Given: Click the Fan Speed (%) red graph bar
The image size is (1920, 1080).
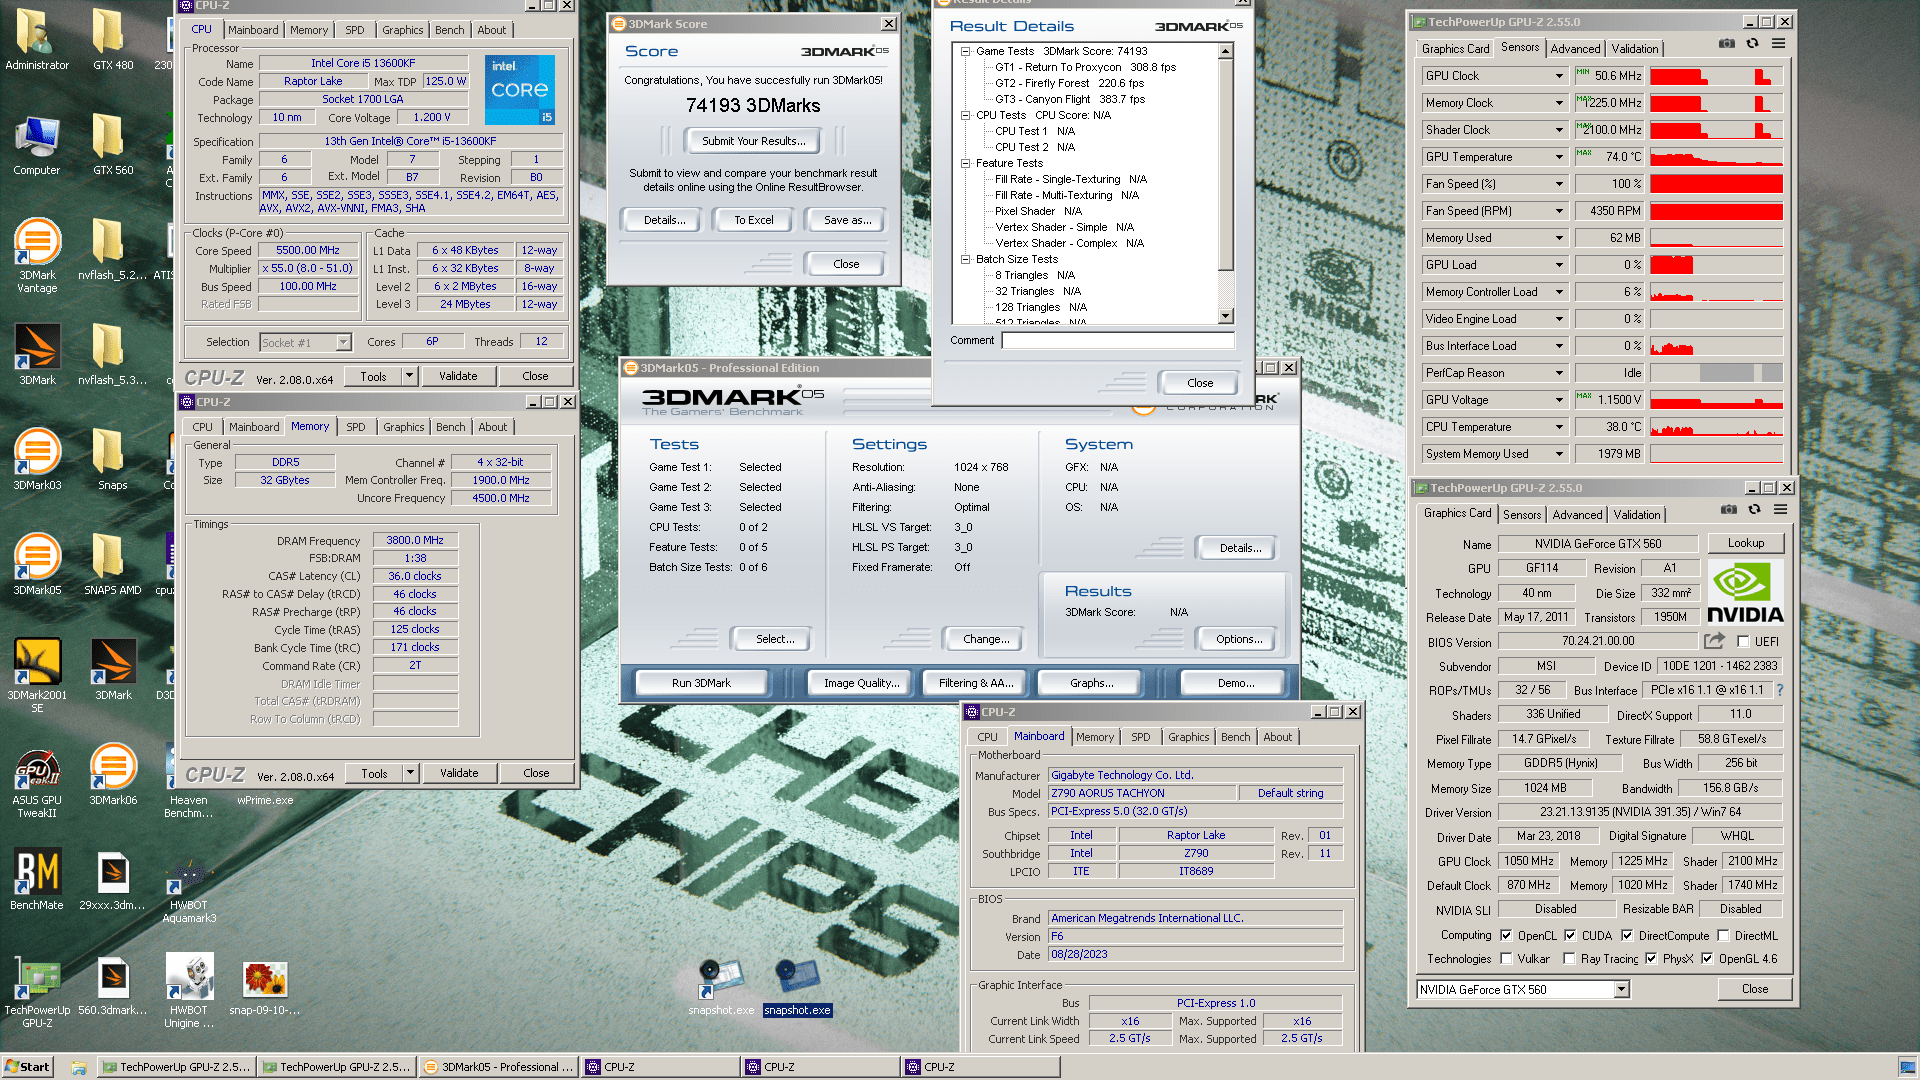Looking at the screenshot, I should point(1716,184).
